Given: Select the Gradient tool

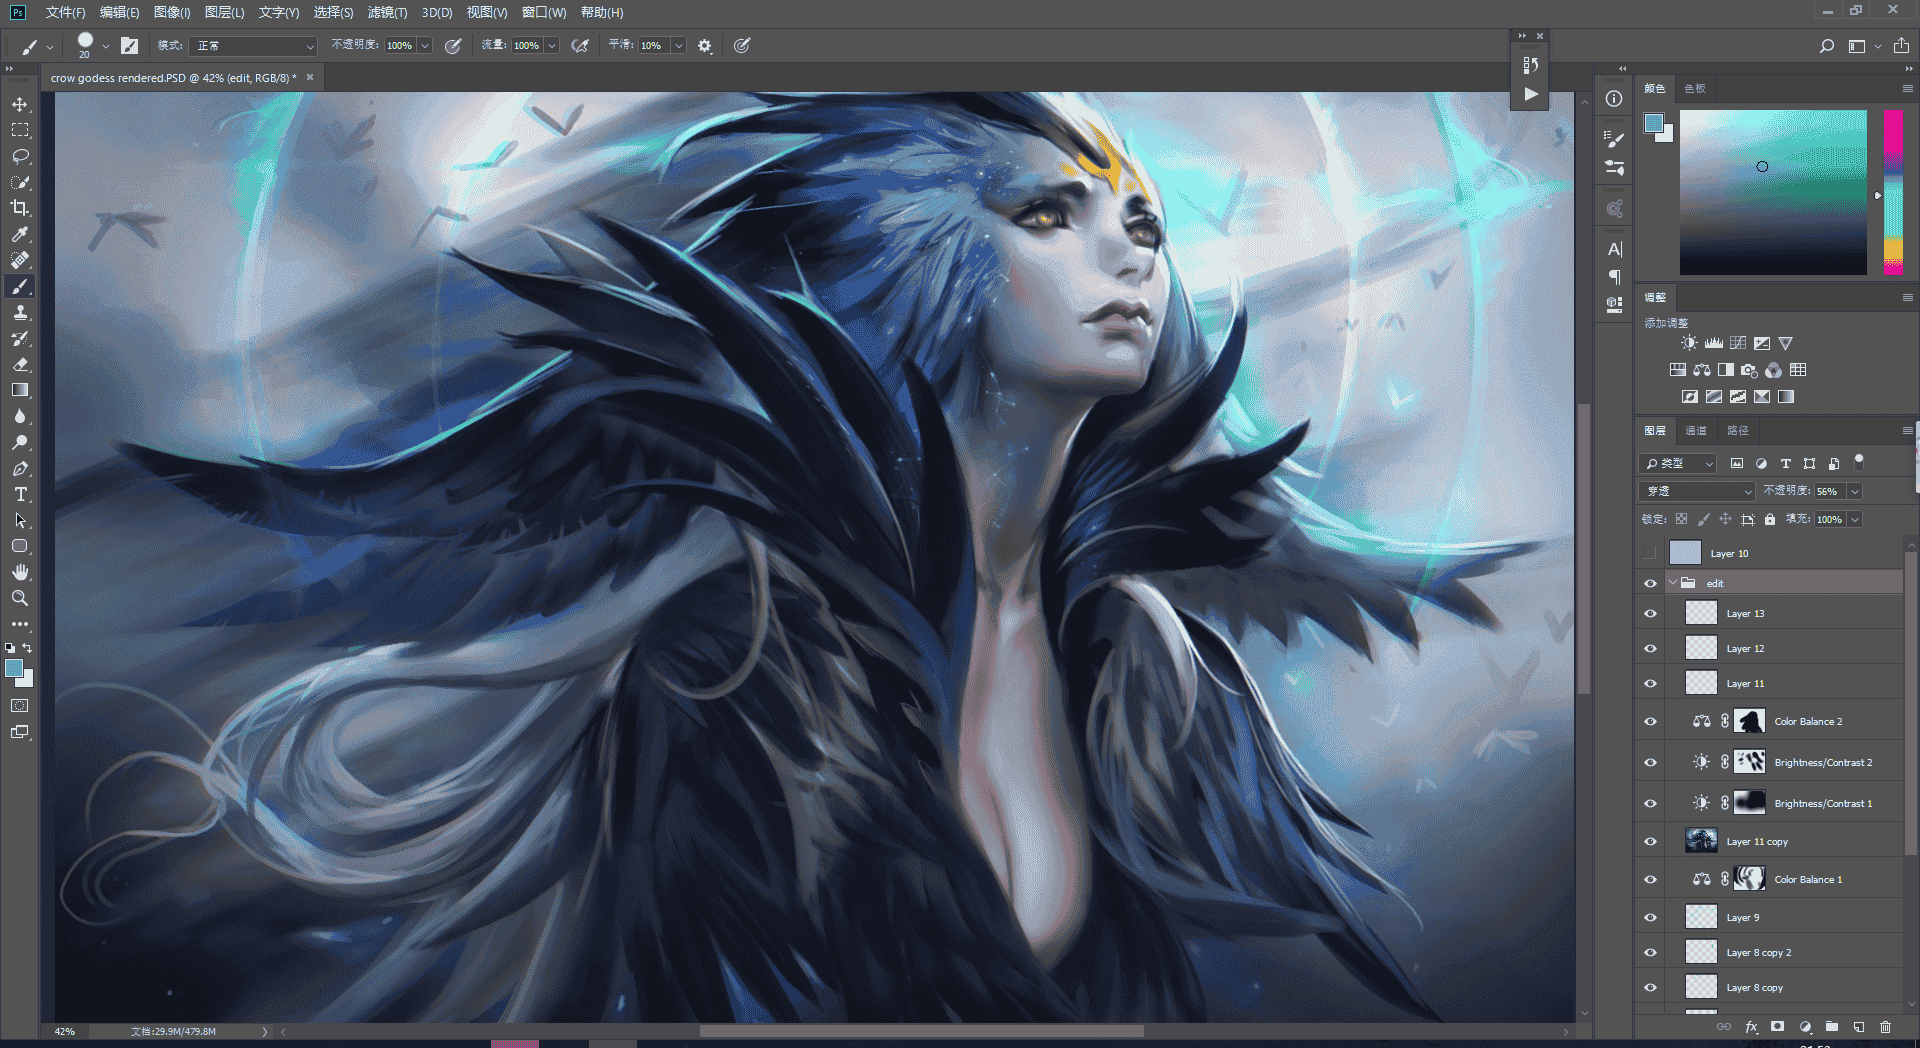Looking at the screenshot, I should [x=20, y=390].
